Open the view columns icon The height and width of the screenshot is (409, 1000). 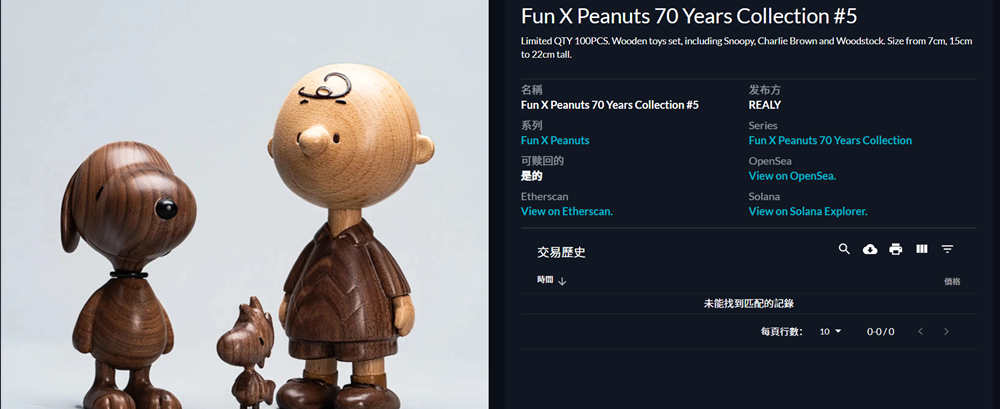pyautogui.click(x=922, y=249)
